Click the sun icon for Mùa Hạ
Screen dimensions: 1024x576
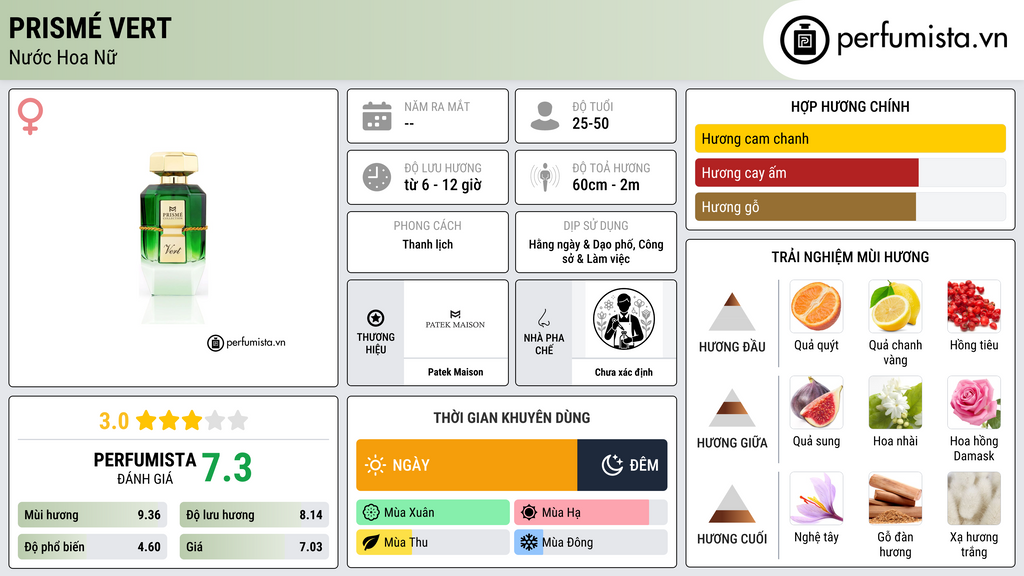coord(529,513)
